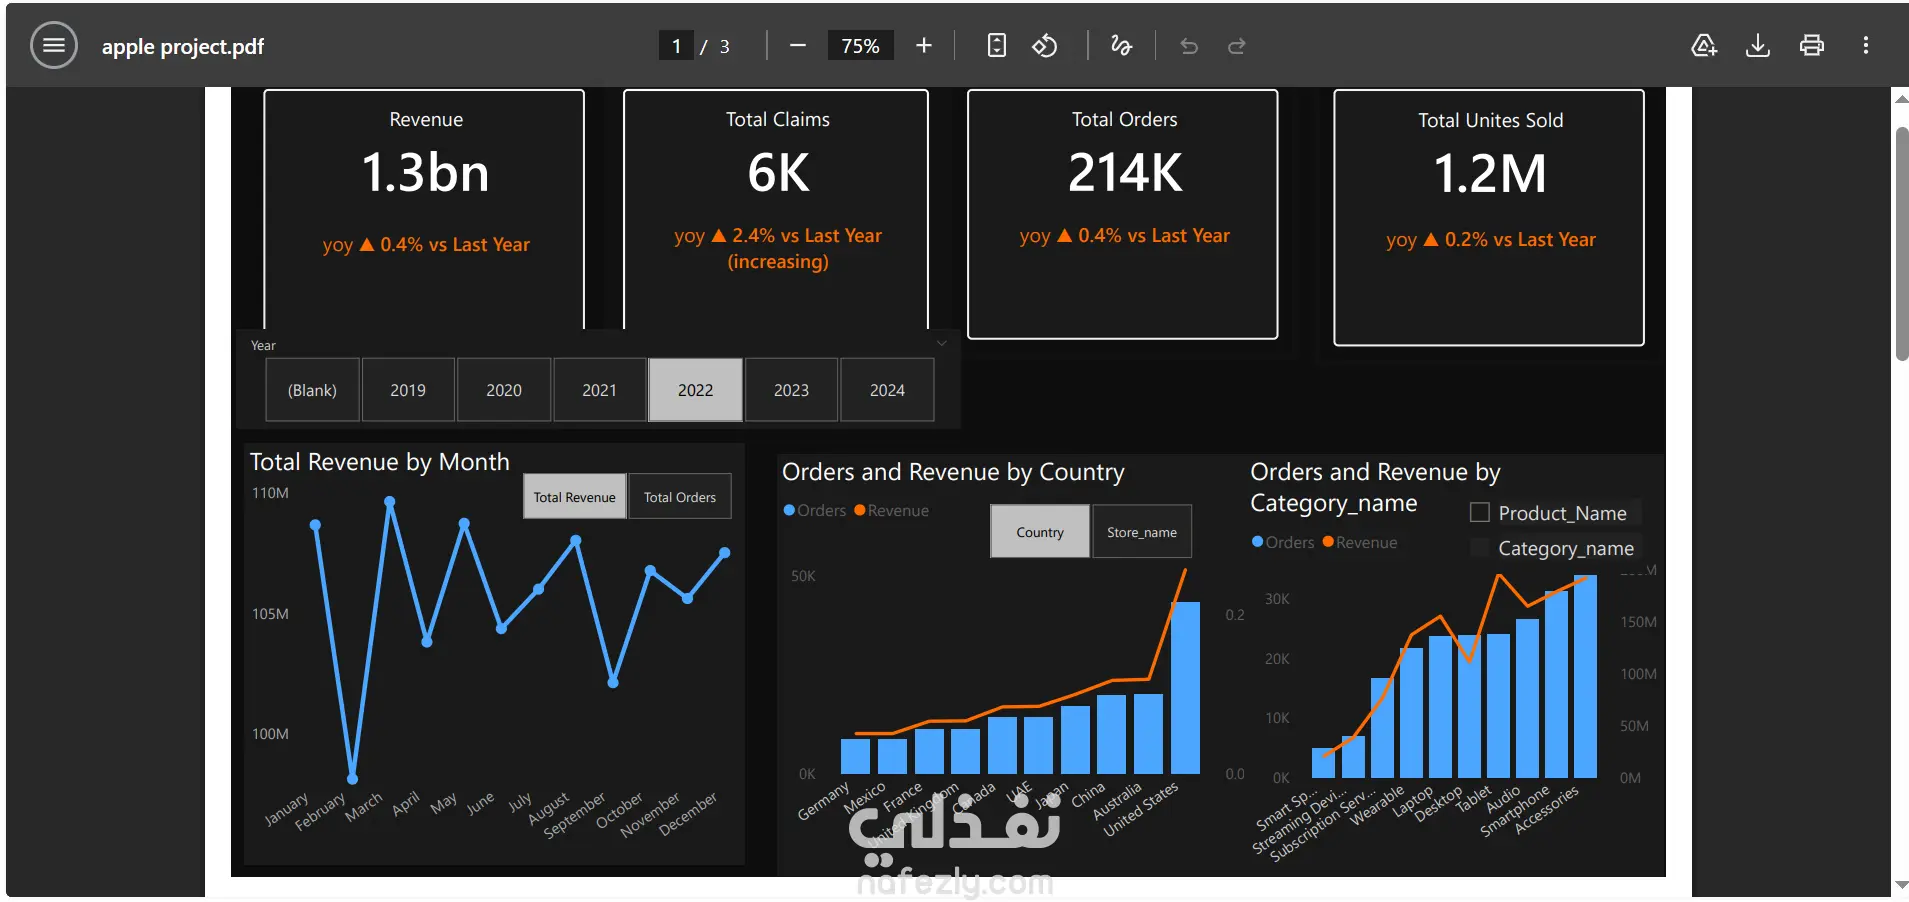Click the United States bar
1909x902 pixels.
[1185, 688]
